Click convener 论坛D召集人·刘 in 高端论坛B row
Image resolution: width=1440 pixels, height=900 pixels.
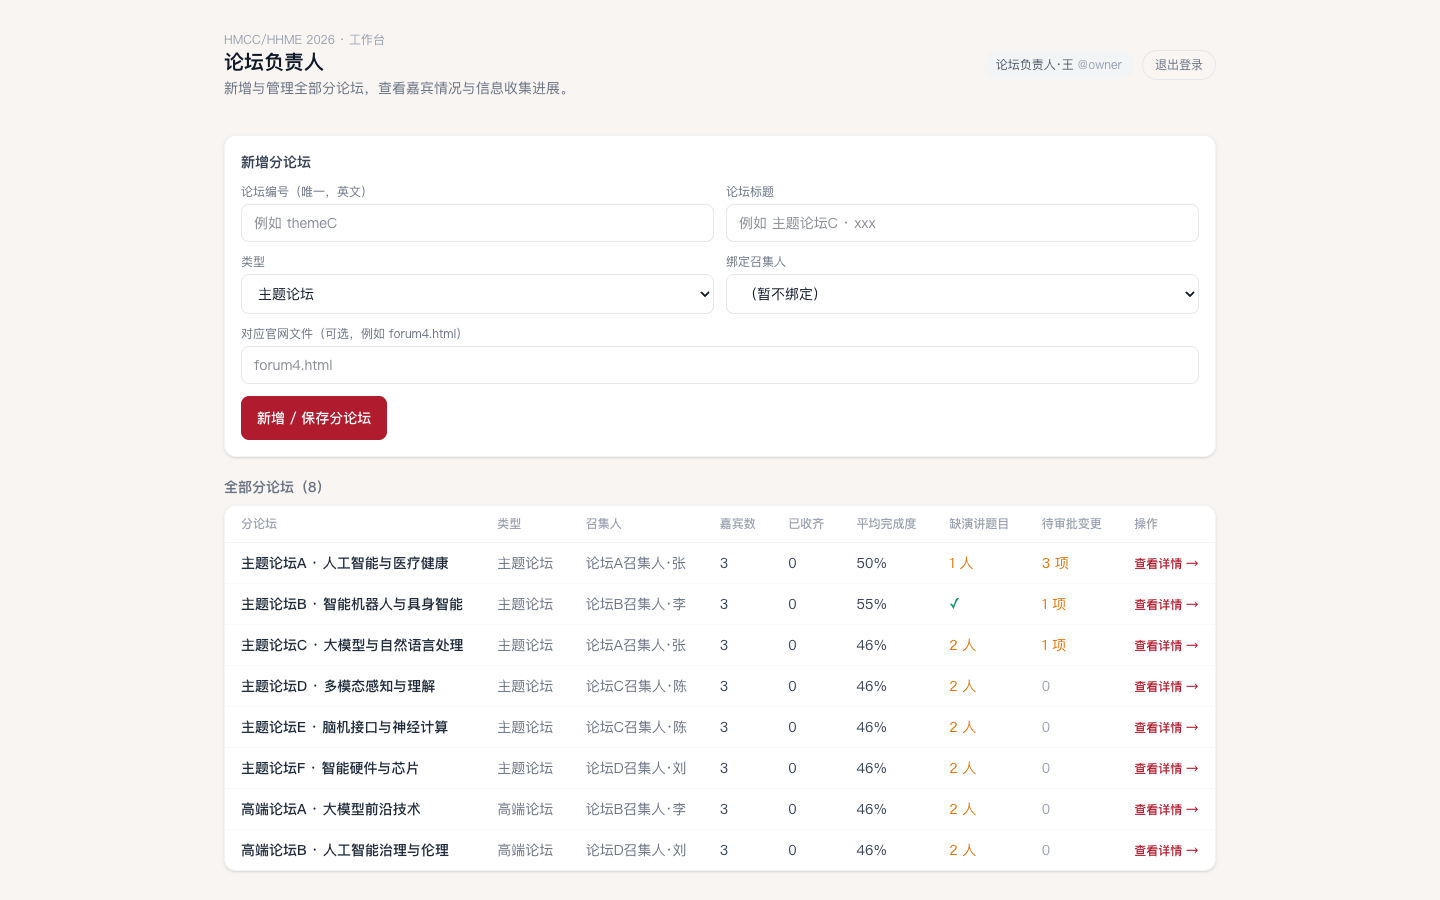pos(636,851)
